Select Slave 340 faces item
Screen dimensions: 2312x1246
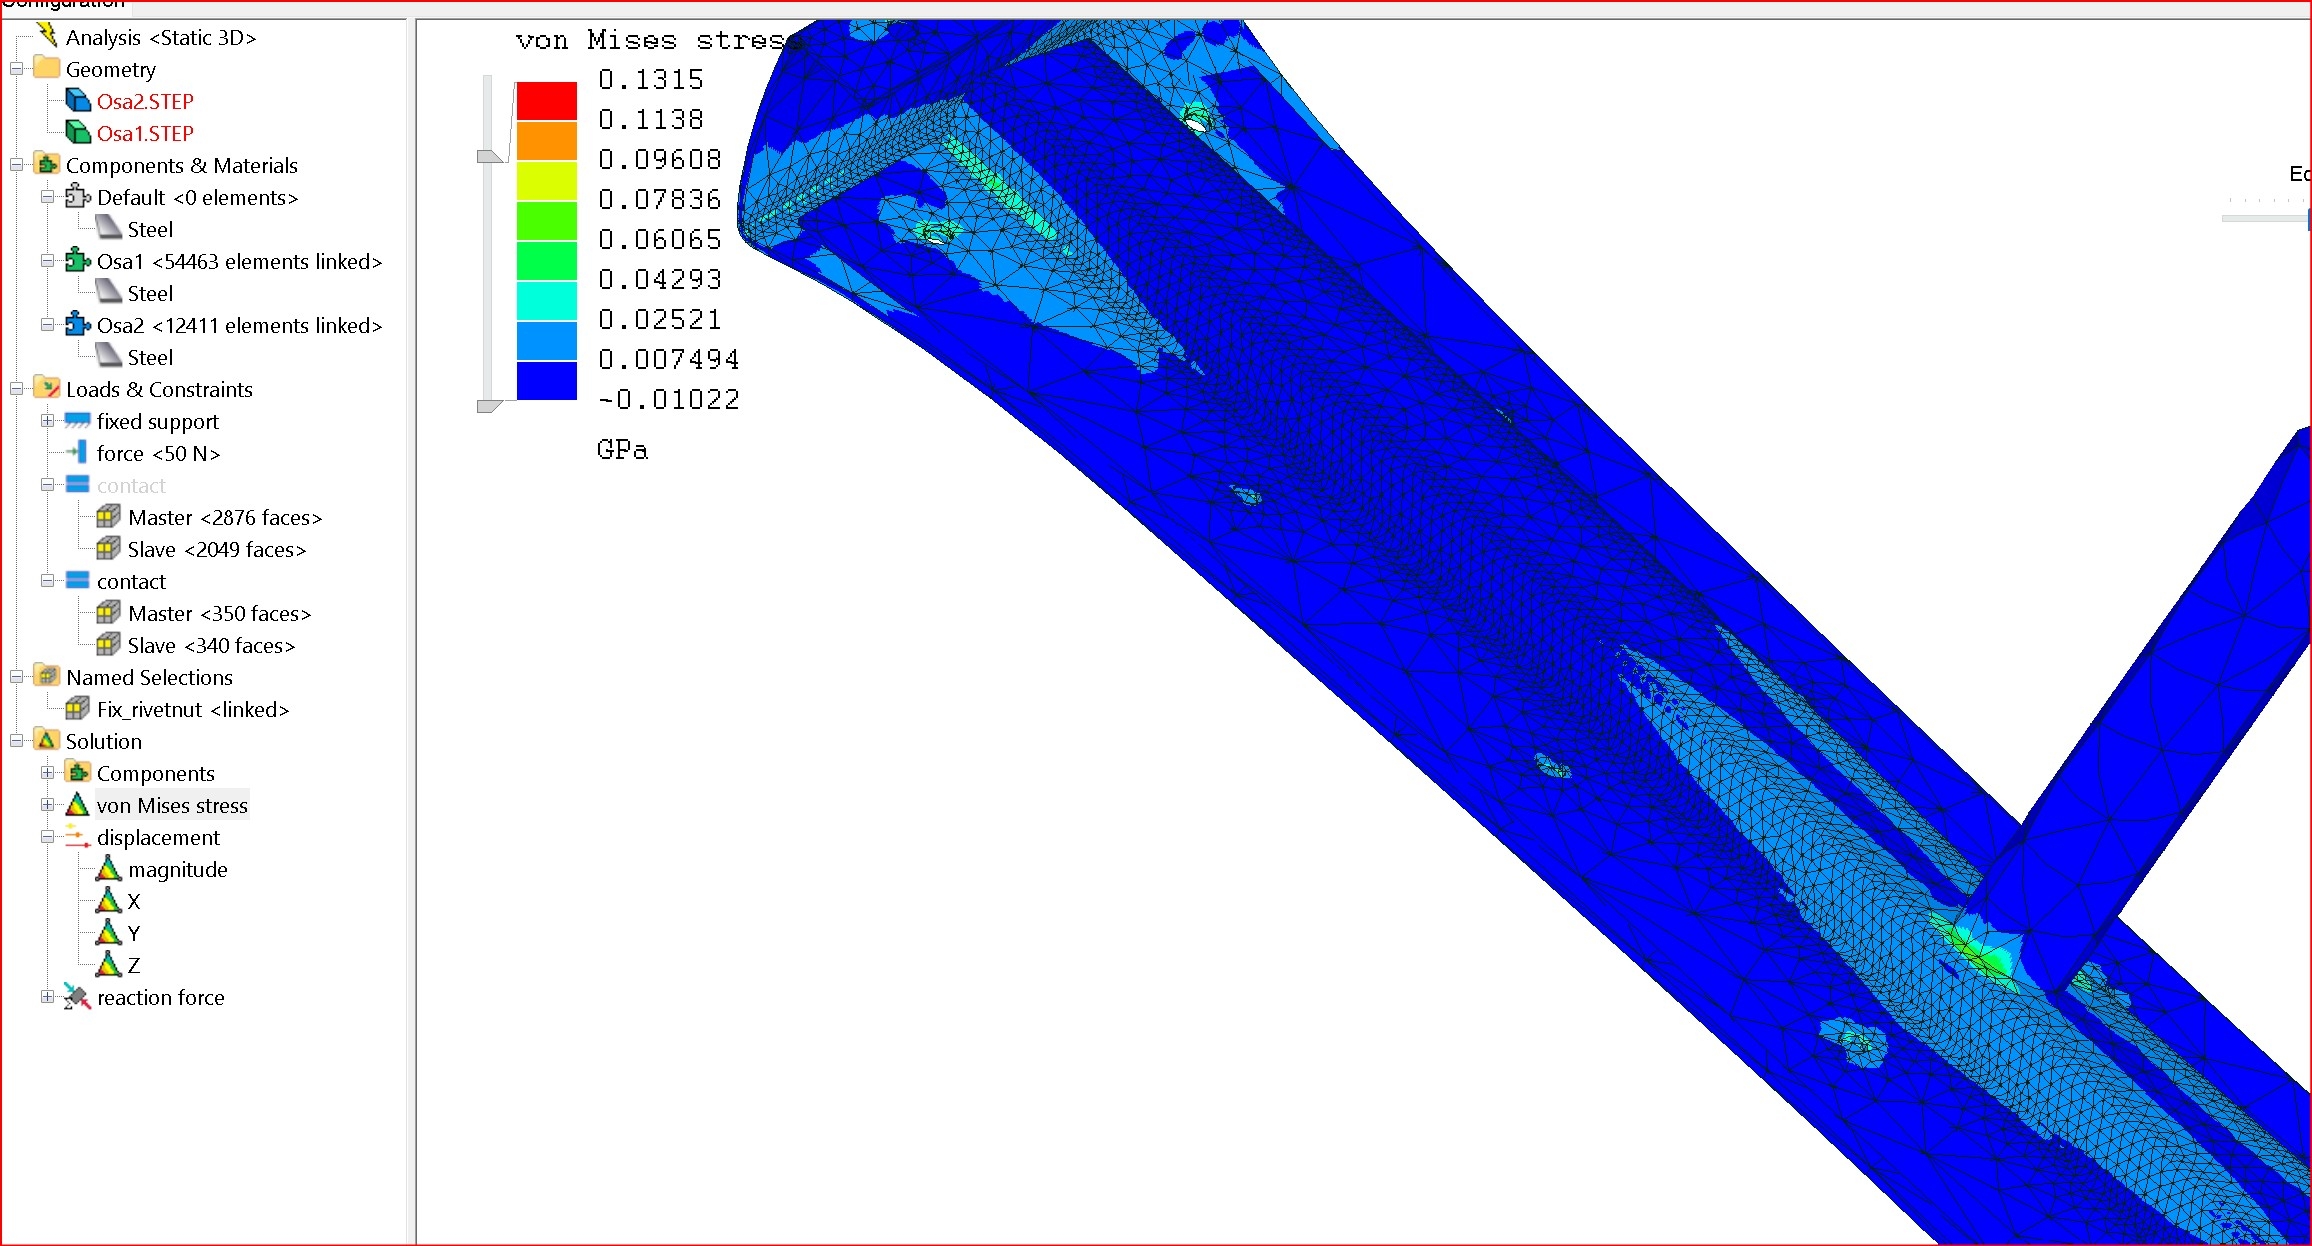(211, 645)
